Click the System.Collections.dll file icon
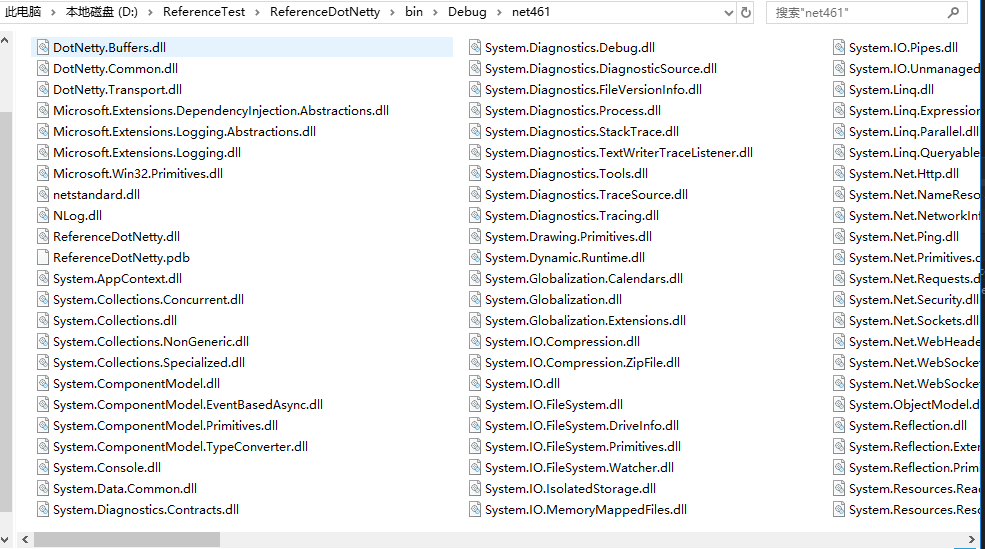 pos(43,320)
